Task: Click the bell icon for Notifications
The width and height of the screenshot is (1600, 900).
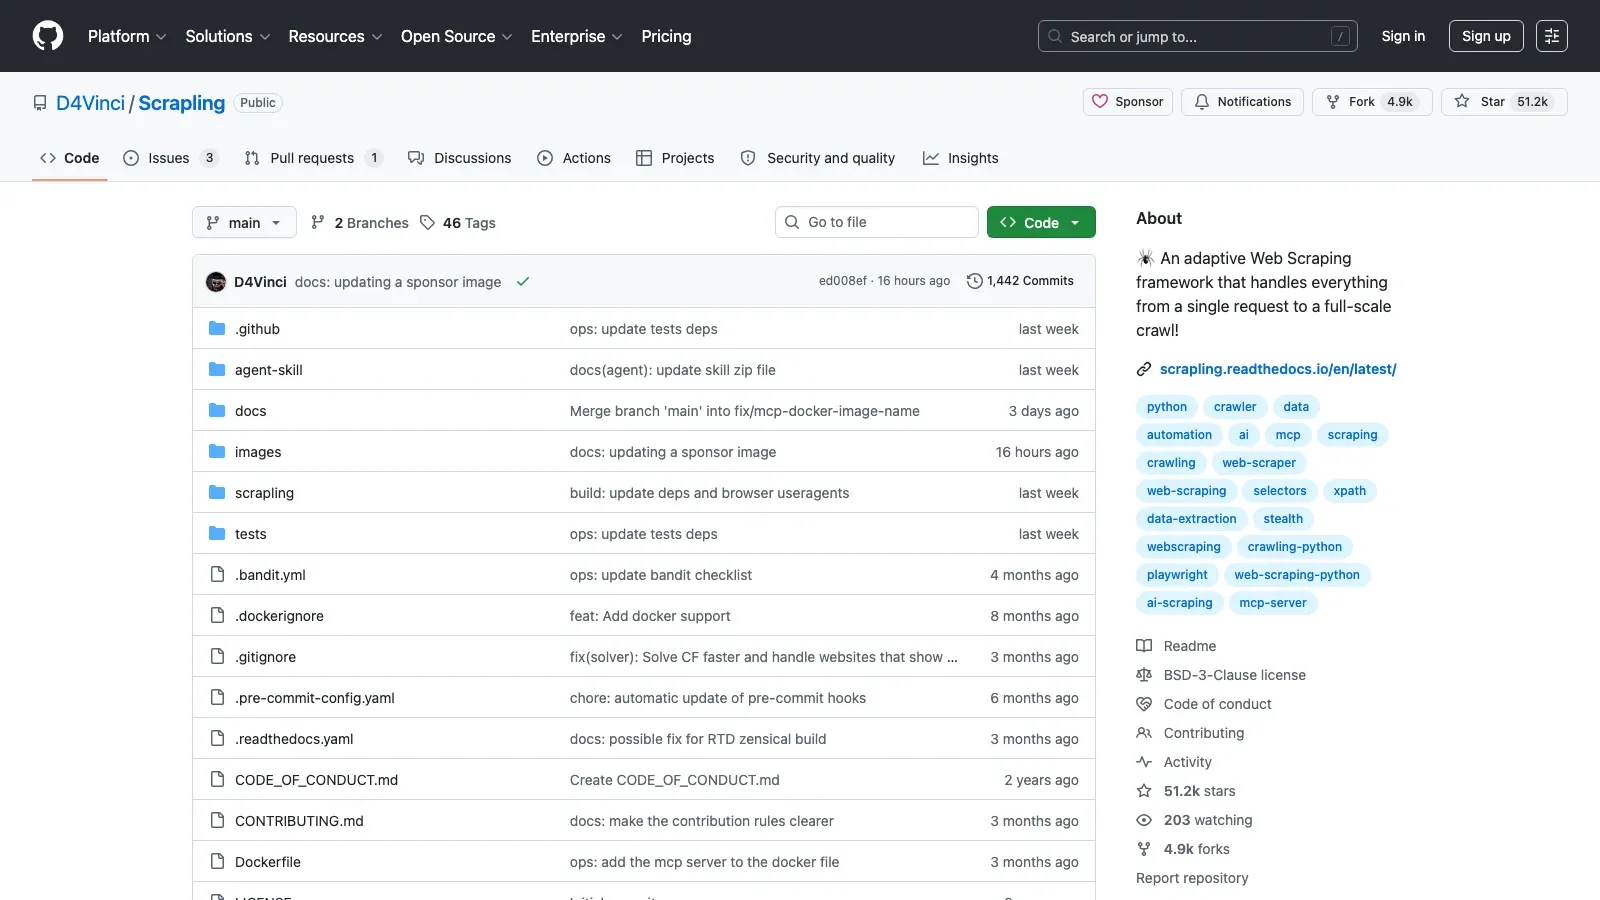Action: (x=1202, y=102)
